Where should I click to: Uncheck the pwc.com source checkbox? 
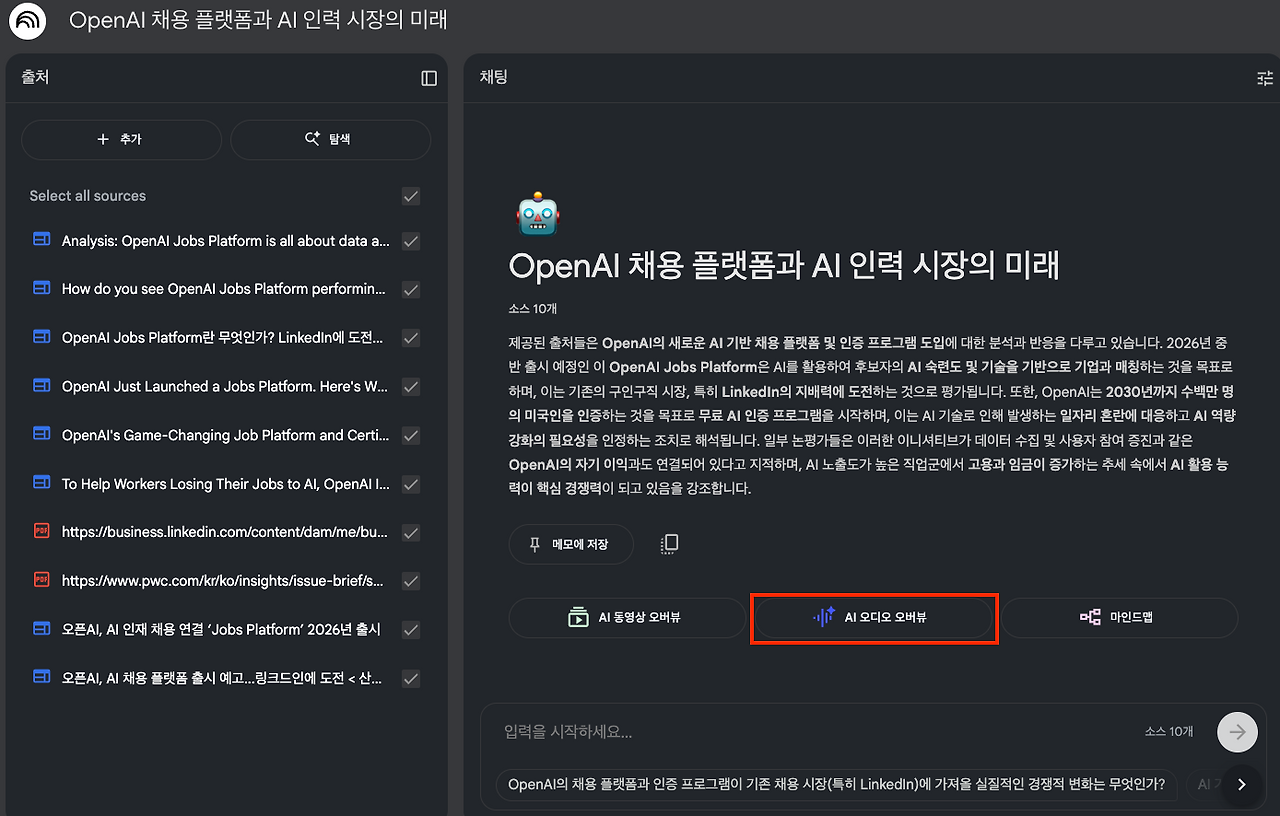410,581
